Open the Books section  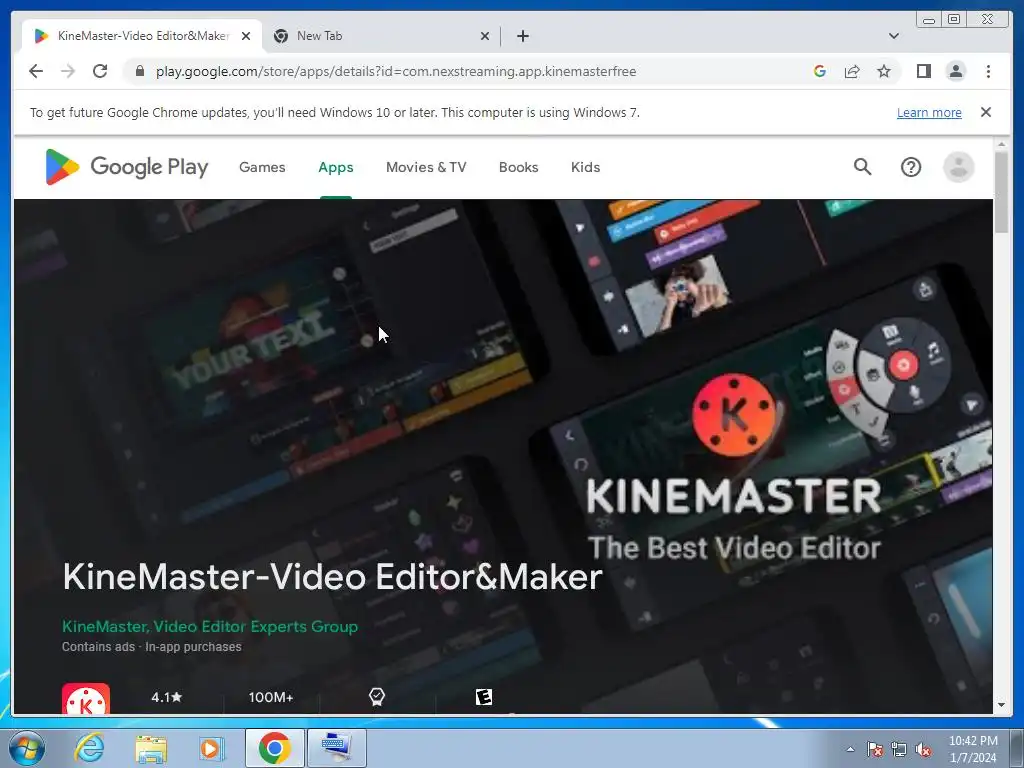pyautogui.click(x=519, y=167)
